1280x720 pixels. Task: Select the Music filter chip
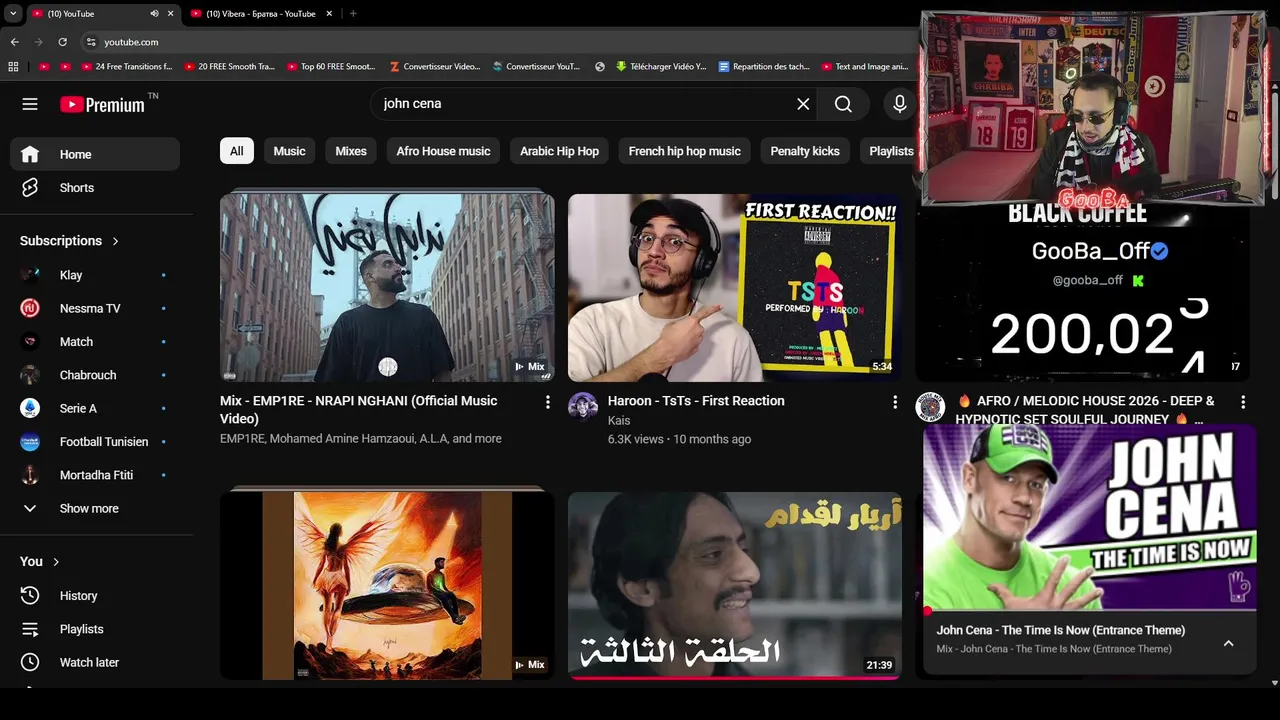point(289,151)
